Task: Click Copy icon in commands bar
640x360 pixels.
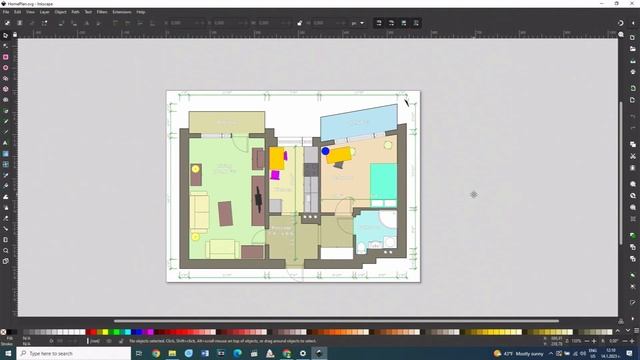Action: [633, 144]
